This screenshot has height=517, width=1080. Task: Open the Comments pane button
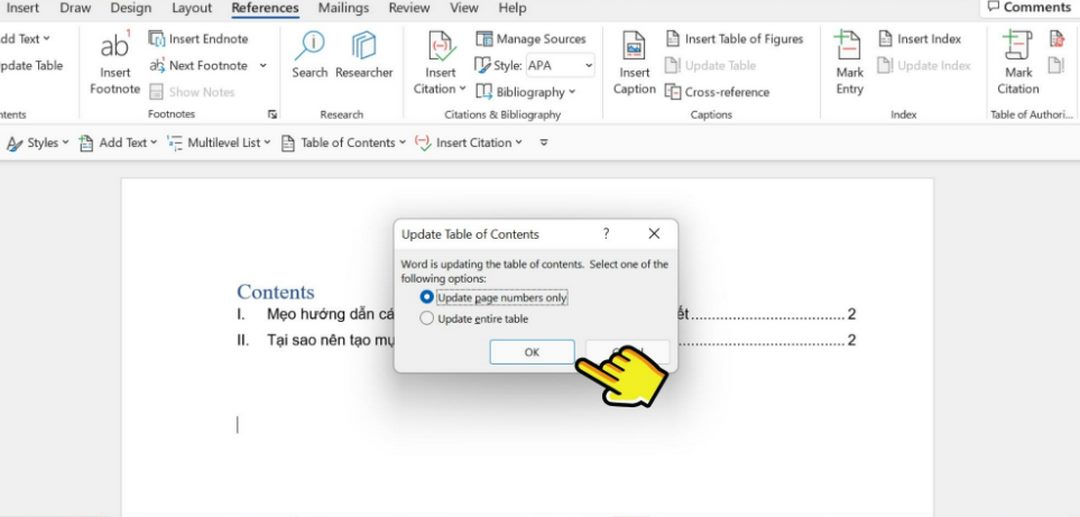[1029, 8]
